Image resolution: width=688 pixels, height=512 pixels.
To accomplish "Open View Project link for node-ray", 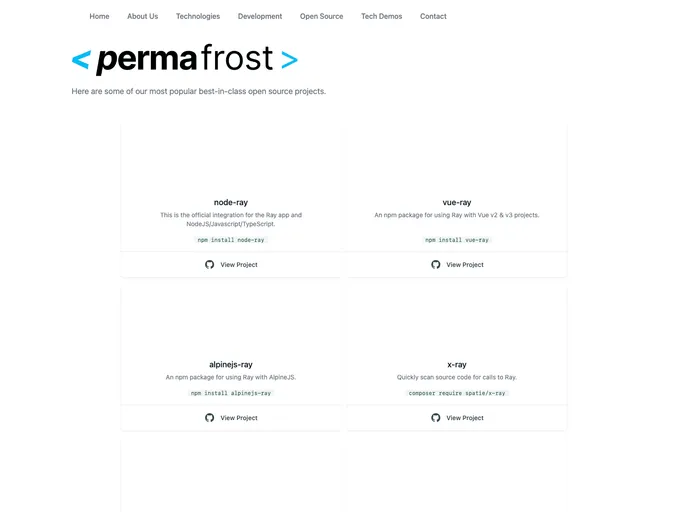I will [239, 265].
